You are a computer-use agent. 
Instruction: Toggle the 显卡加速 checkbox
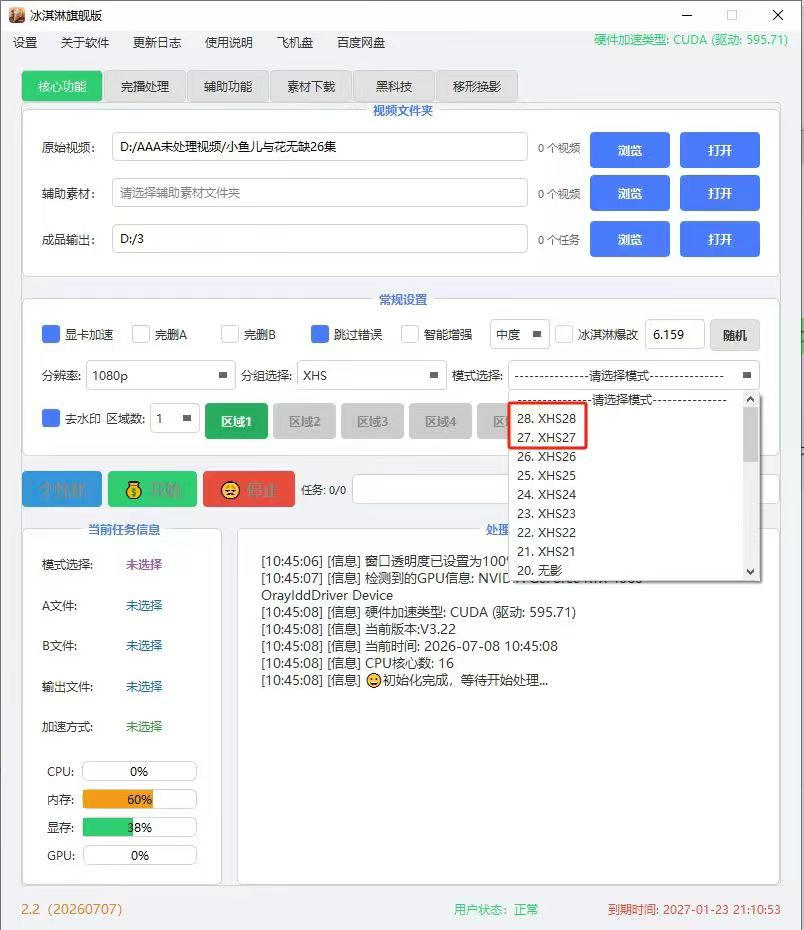pyautogui.click(x=51, y=335)
